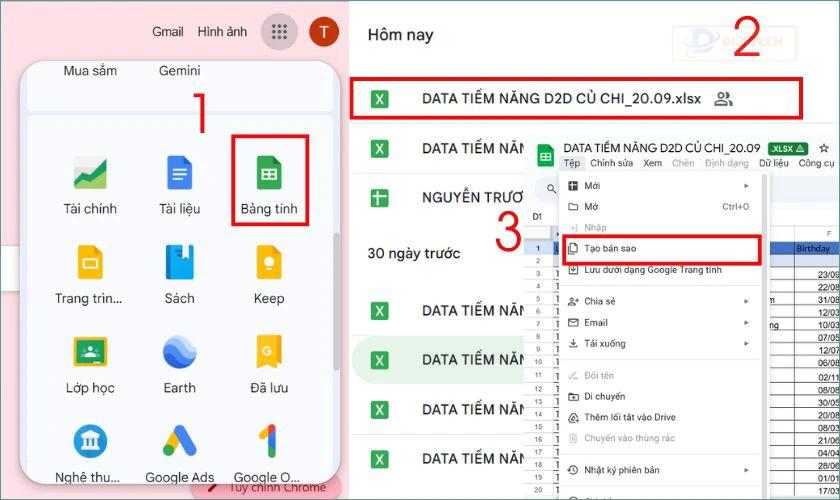The image size is (840, 500).
Task: Open Hình ảnh link
Action: (222, 32)
